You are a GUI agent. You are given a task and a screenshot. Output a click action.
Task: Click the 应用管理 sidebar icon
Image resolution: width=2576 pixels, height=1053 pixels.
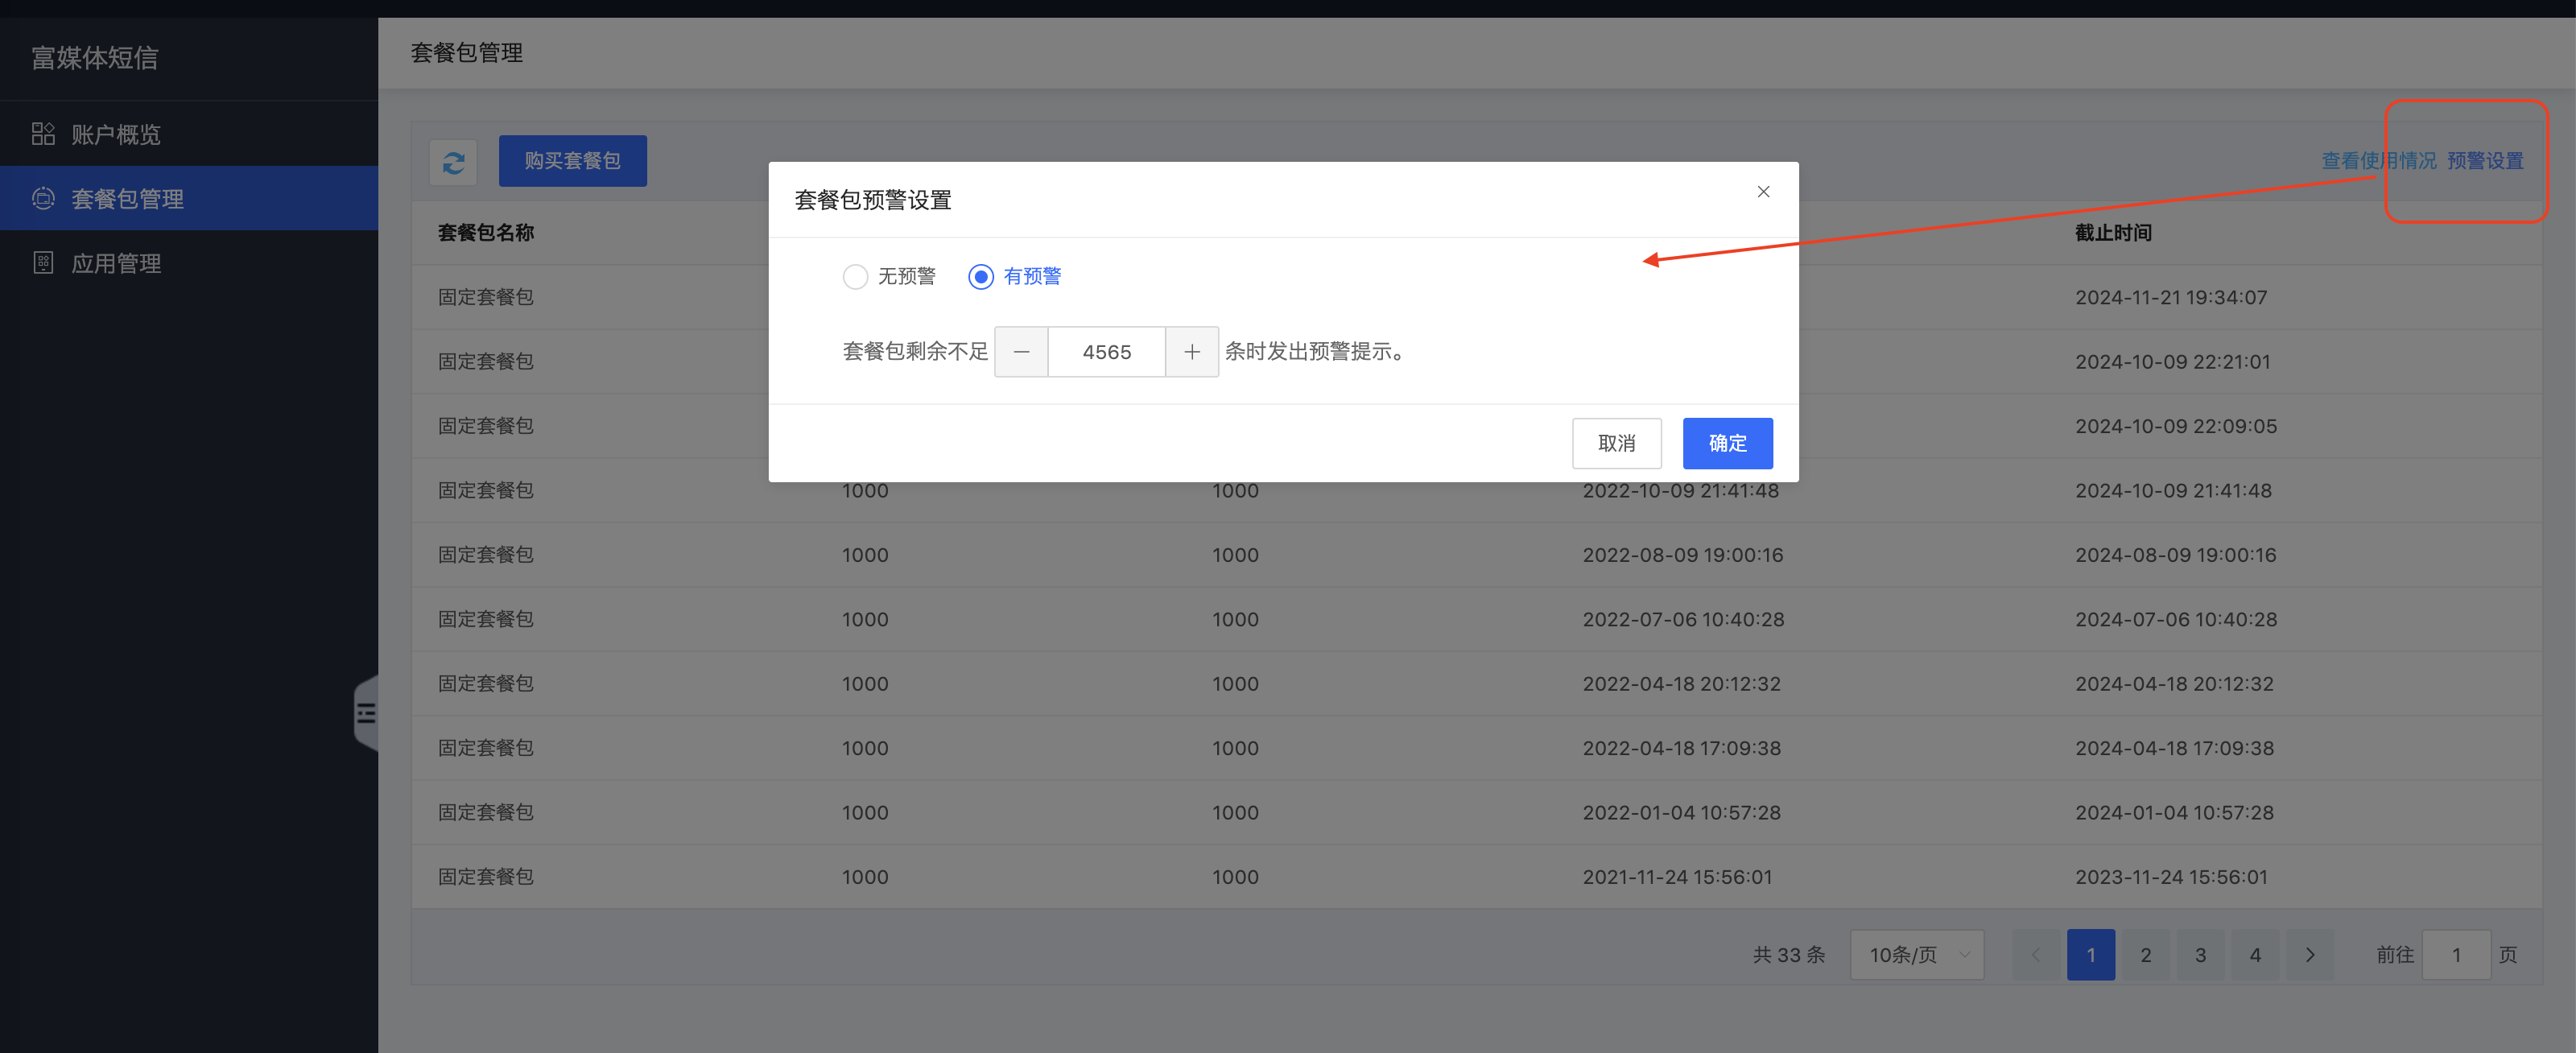coord(43,263)
